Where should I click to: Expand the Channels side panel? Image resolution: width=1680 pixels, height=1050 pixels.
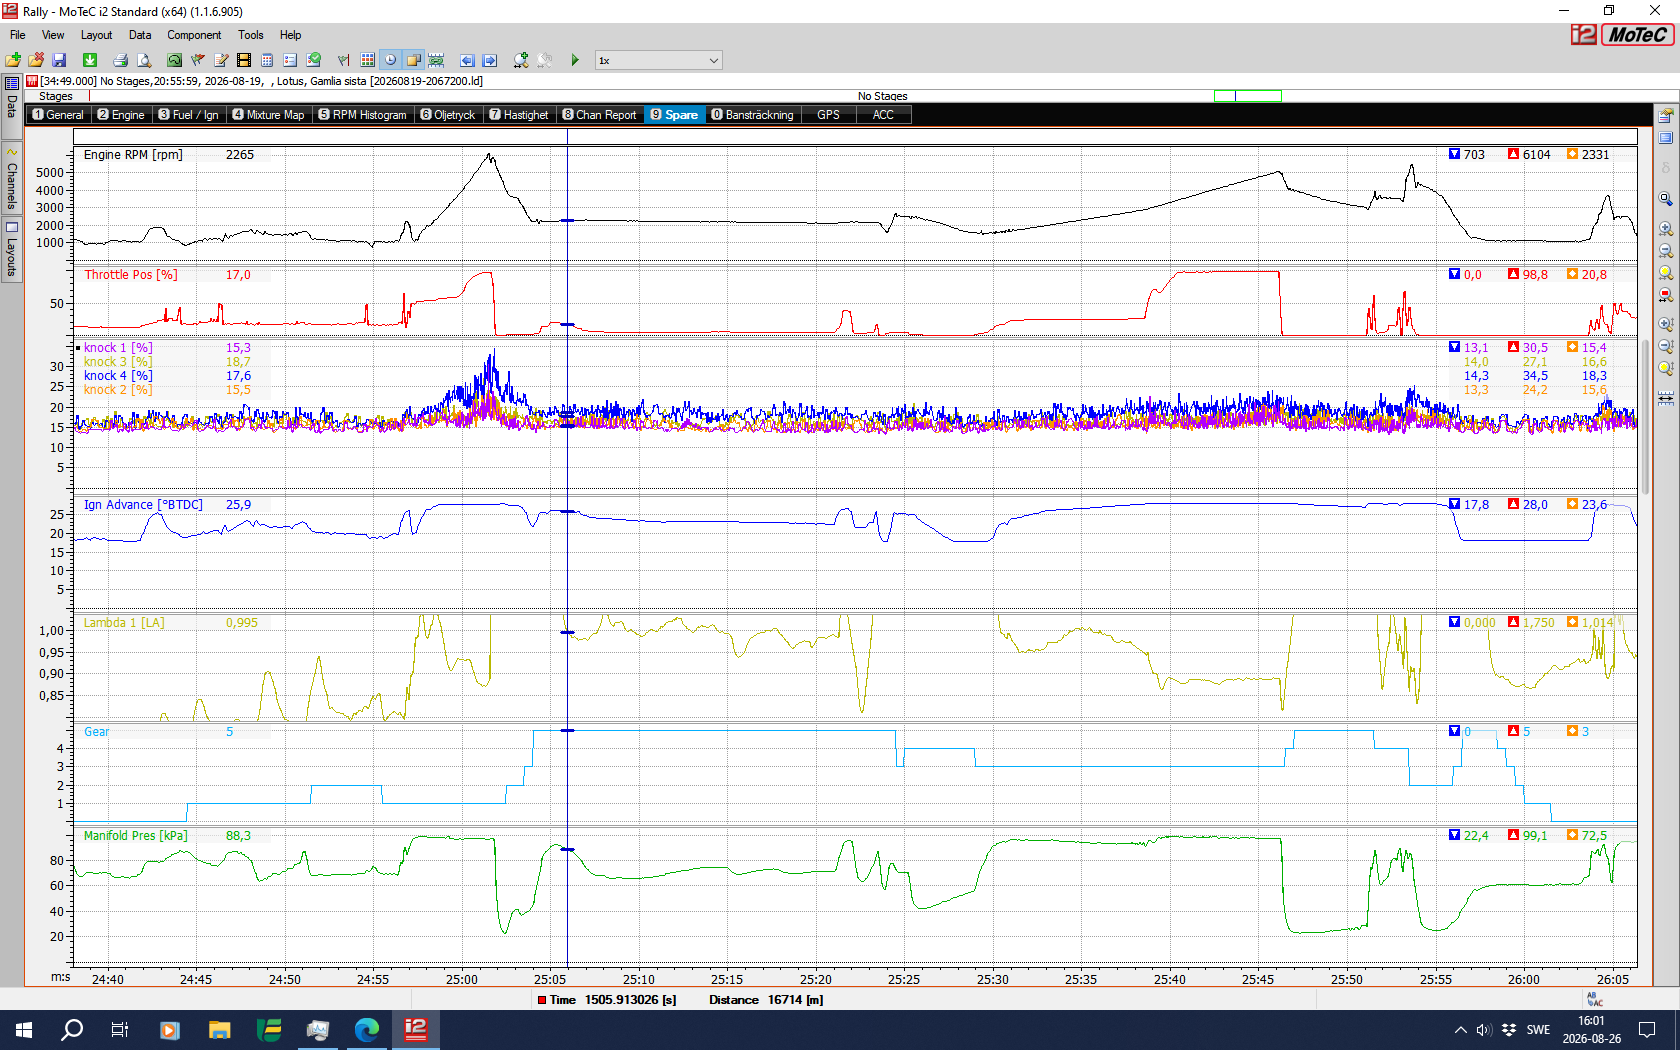click(12, 180)
